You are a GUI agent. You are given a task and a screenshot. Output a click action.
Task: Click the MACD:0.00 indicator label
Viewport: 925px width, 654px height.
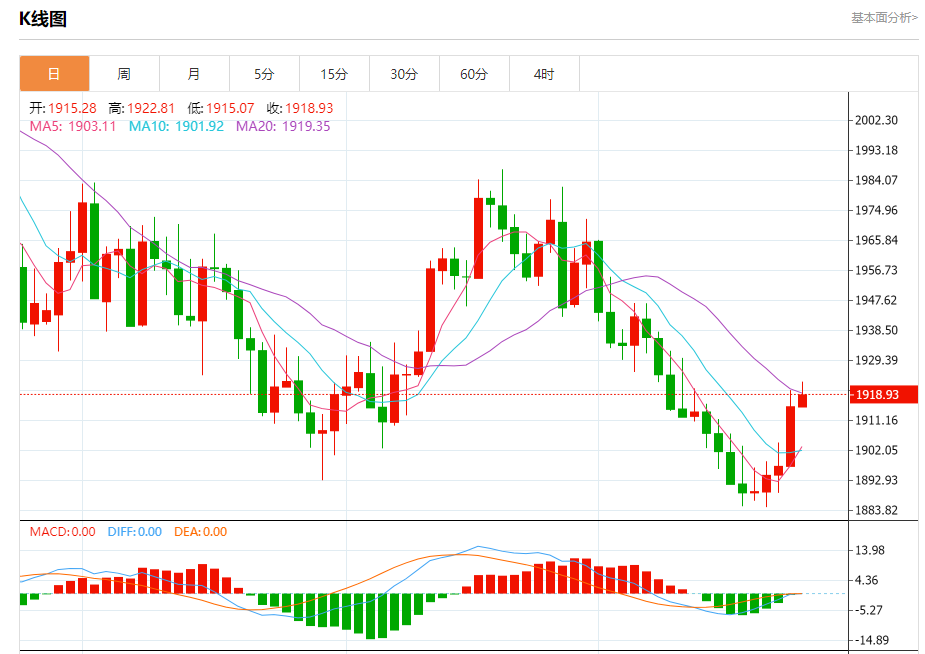tap(63, 531)
